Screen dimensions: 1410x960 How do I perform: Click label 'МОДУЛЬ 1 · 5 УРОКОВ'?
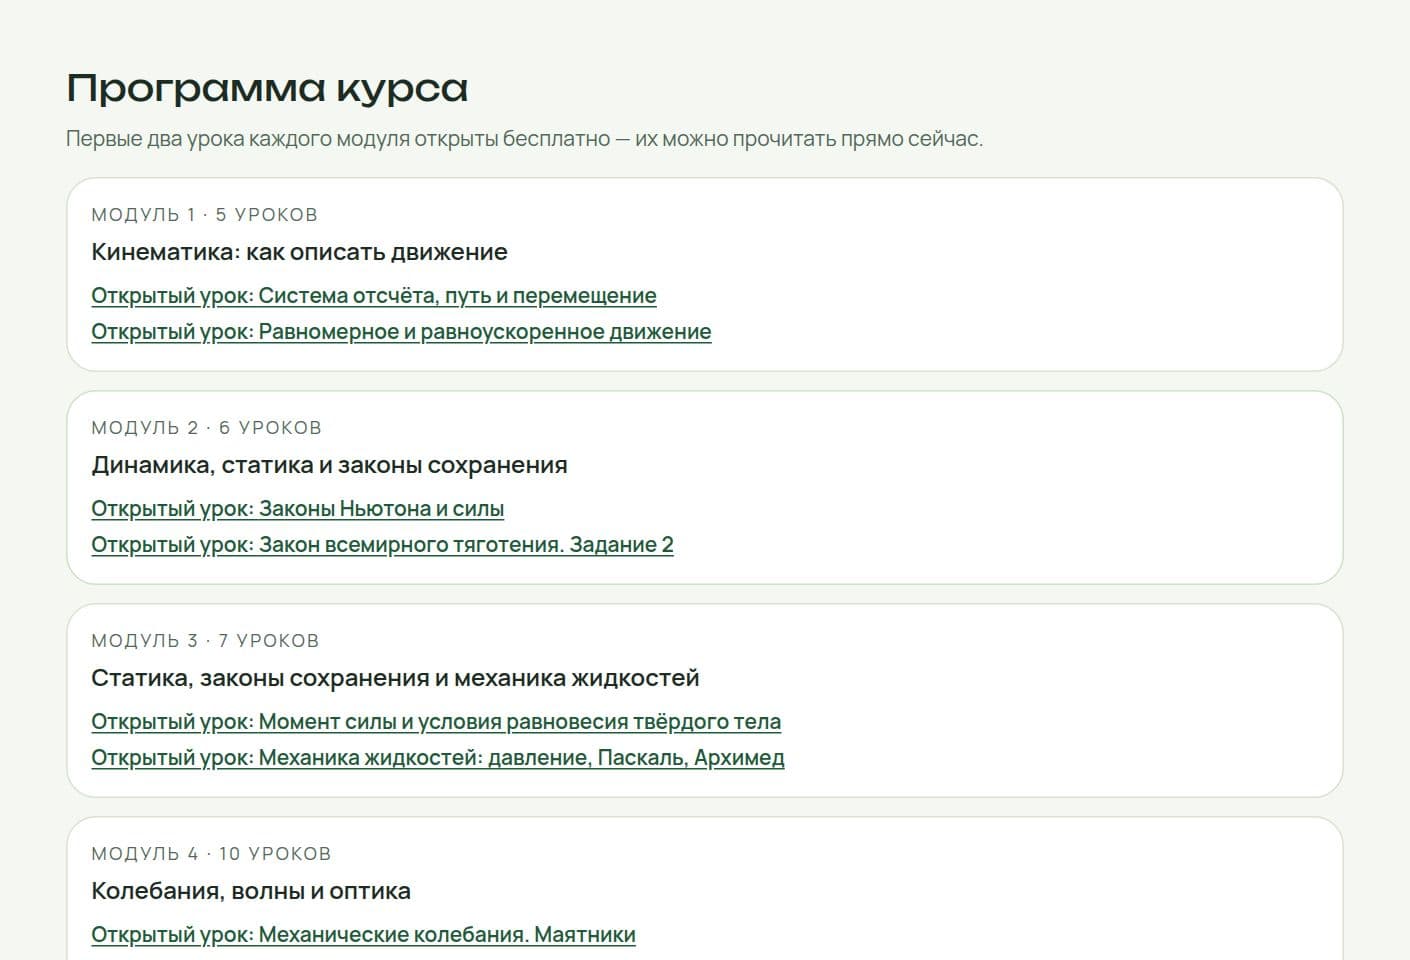[x=204, y=215]
